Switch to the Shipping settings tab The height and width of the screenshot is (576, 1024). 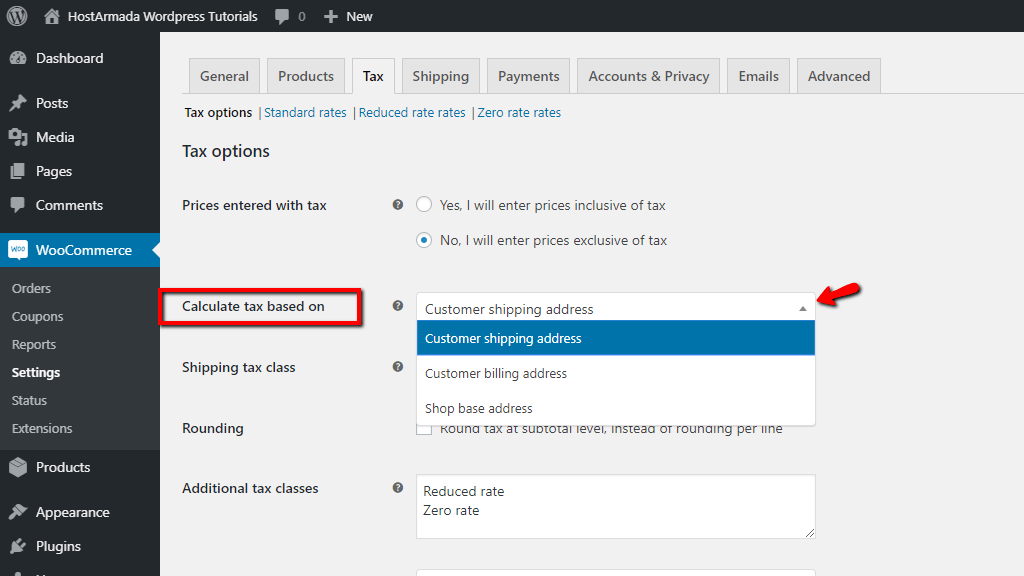440,76
